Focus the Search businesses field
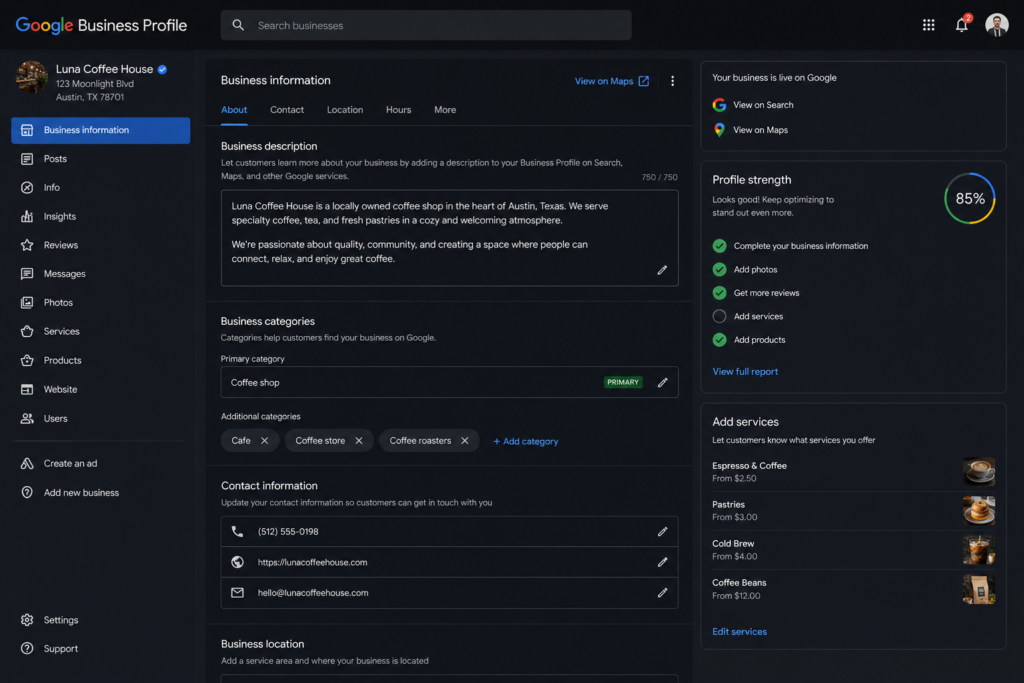 [426, 25]
